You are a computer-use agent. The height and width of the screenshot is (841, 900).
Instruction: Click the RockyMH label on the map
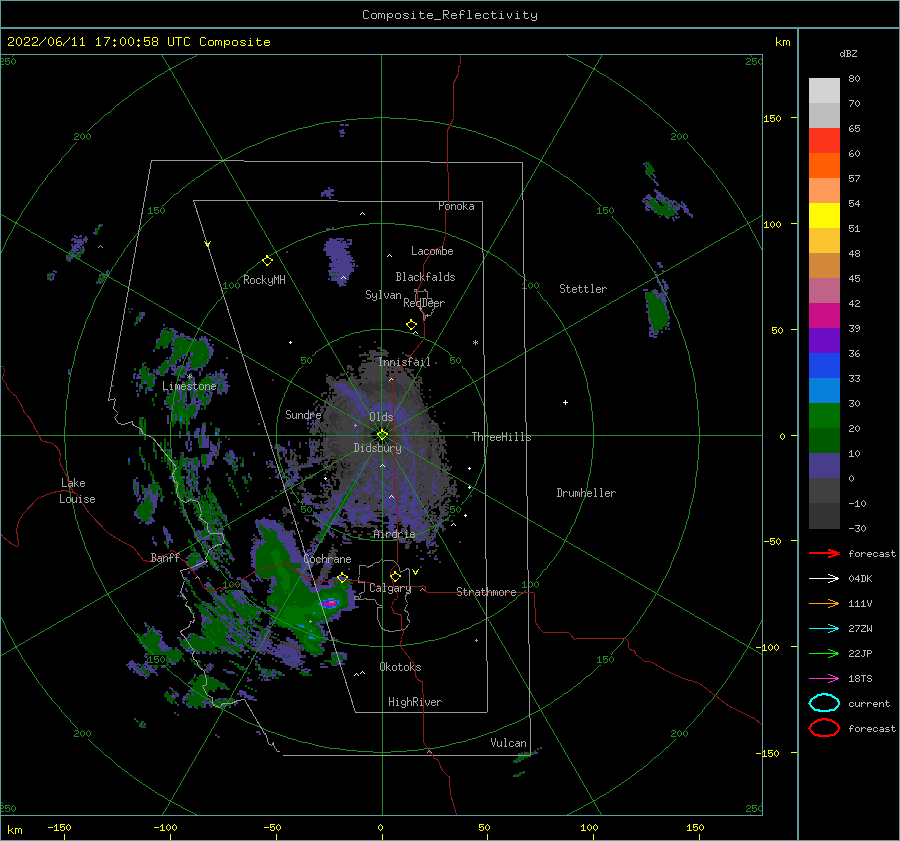264,280
